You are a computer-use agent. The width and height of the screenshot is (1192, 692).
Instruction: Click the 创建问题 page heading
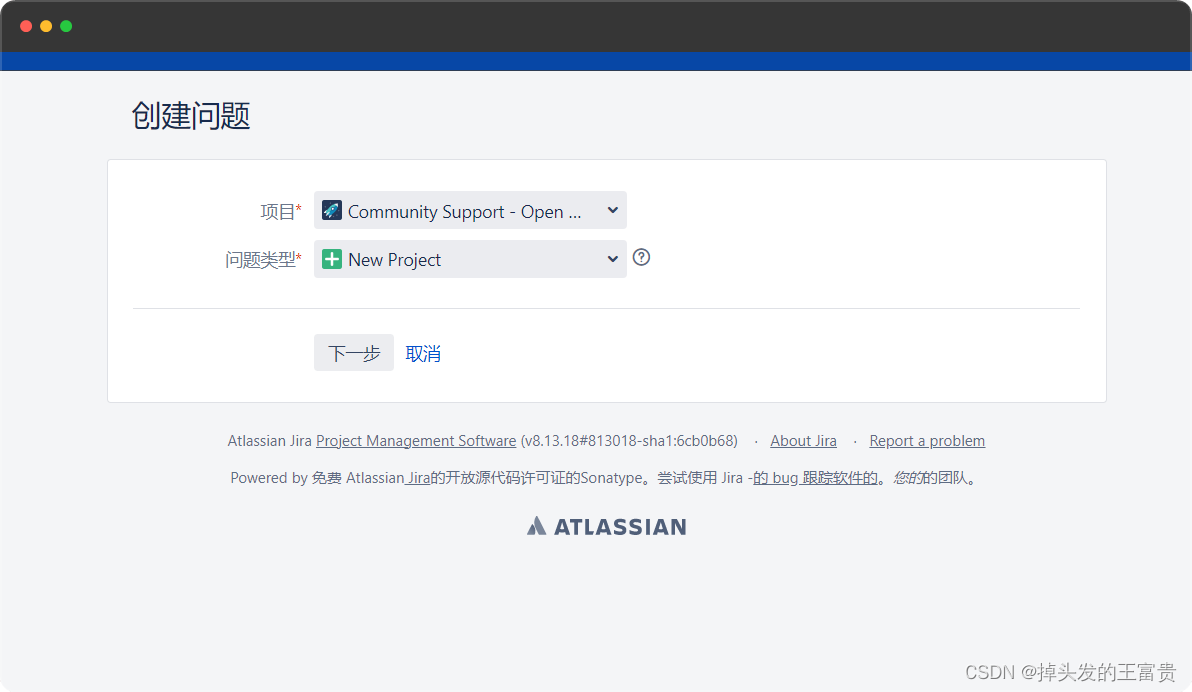[x=191, y=116]
